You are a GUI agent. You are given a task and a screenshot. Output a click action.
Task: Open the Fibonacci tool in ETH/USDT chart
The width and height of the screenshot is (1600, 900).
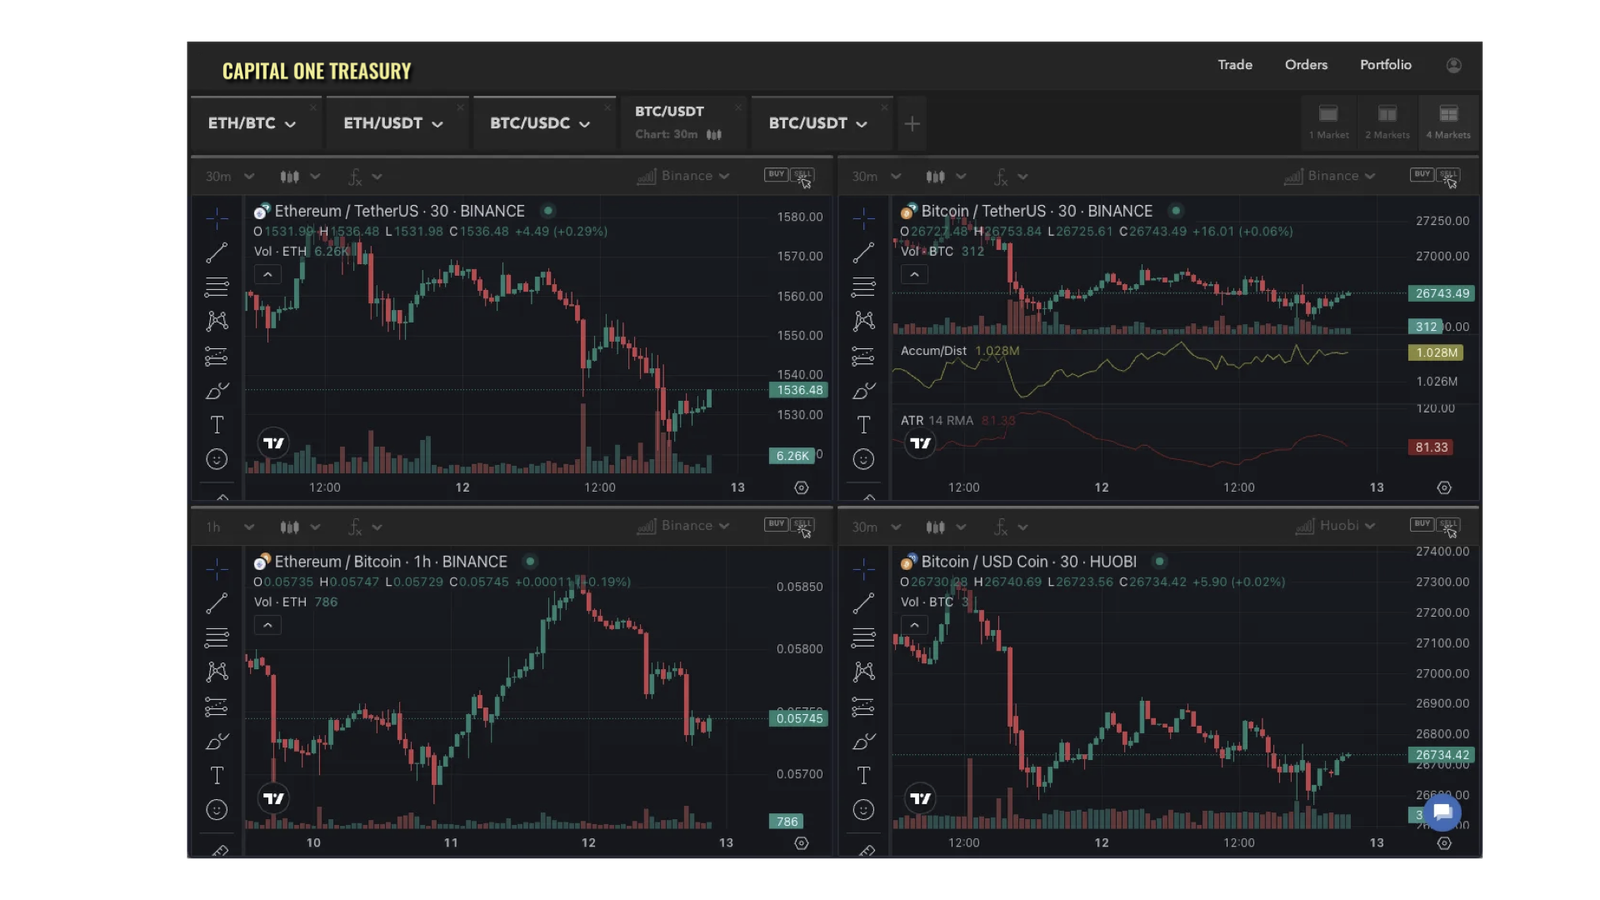click(217, 287)
